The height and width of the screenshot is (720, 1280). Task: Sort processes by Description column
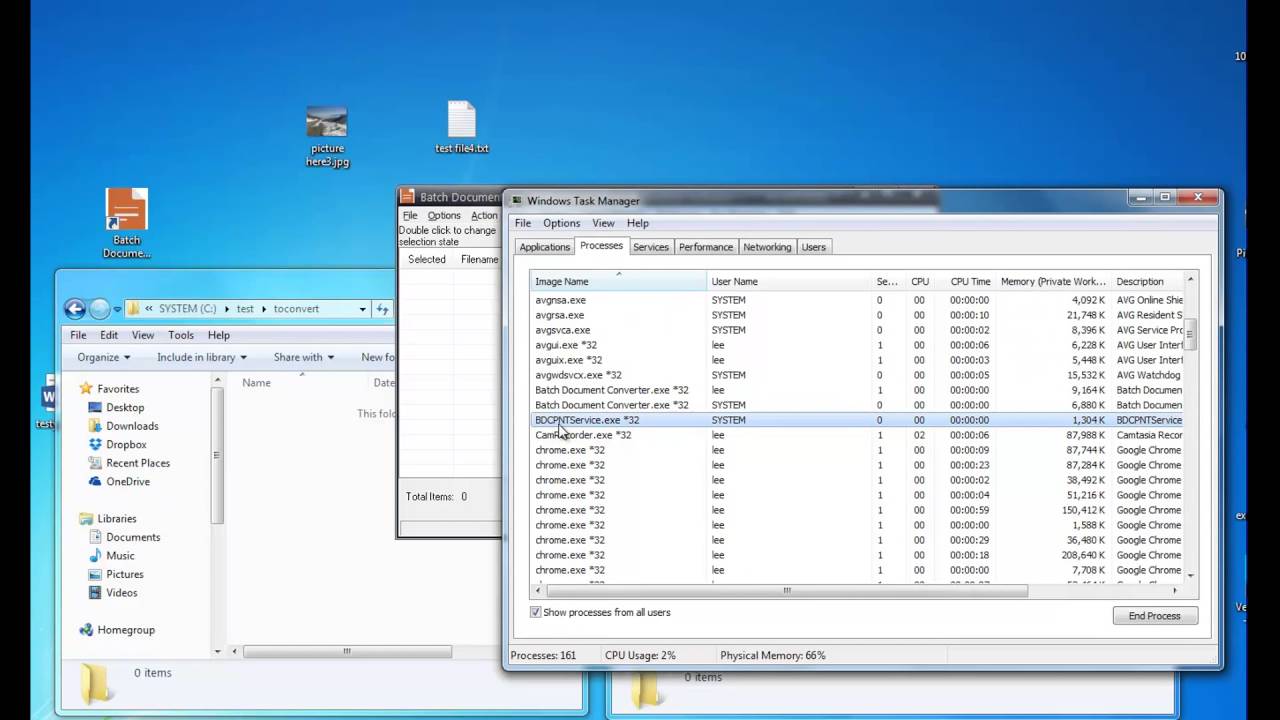point(1147,281)
